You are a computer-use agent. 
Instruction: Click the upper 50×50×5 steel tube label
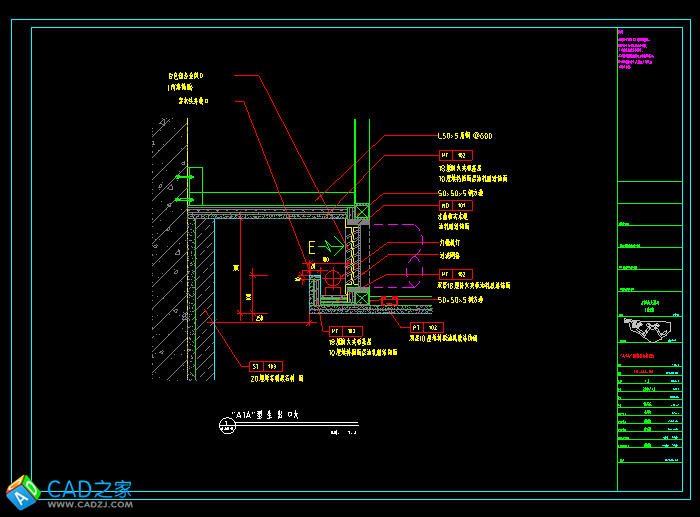point(460,193)
